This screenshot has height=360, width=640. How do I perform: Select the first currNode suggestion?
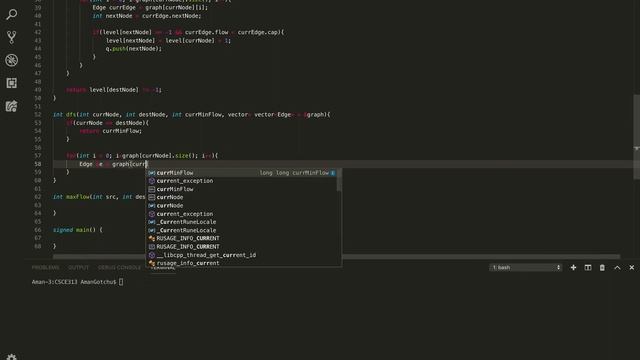click(x=241, y=197)
